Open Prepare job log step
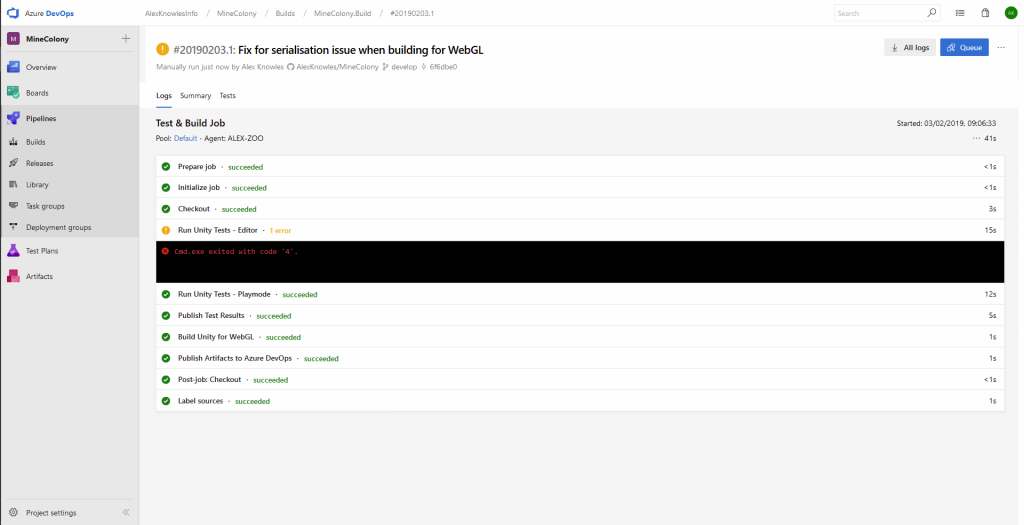The image size is (1024, 525). point(580,167)
